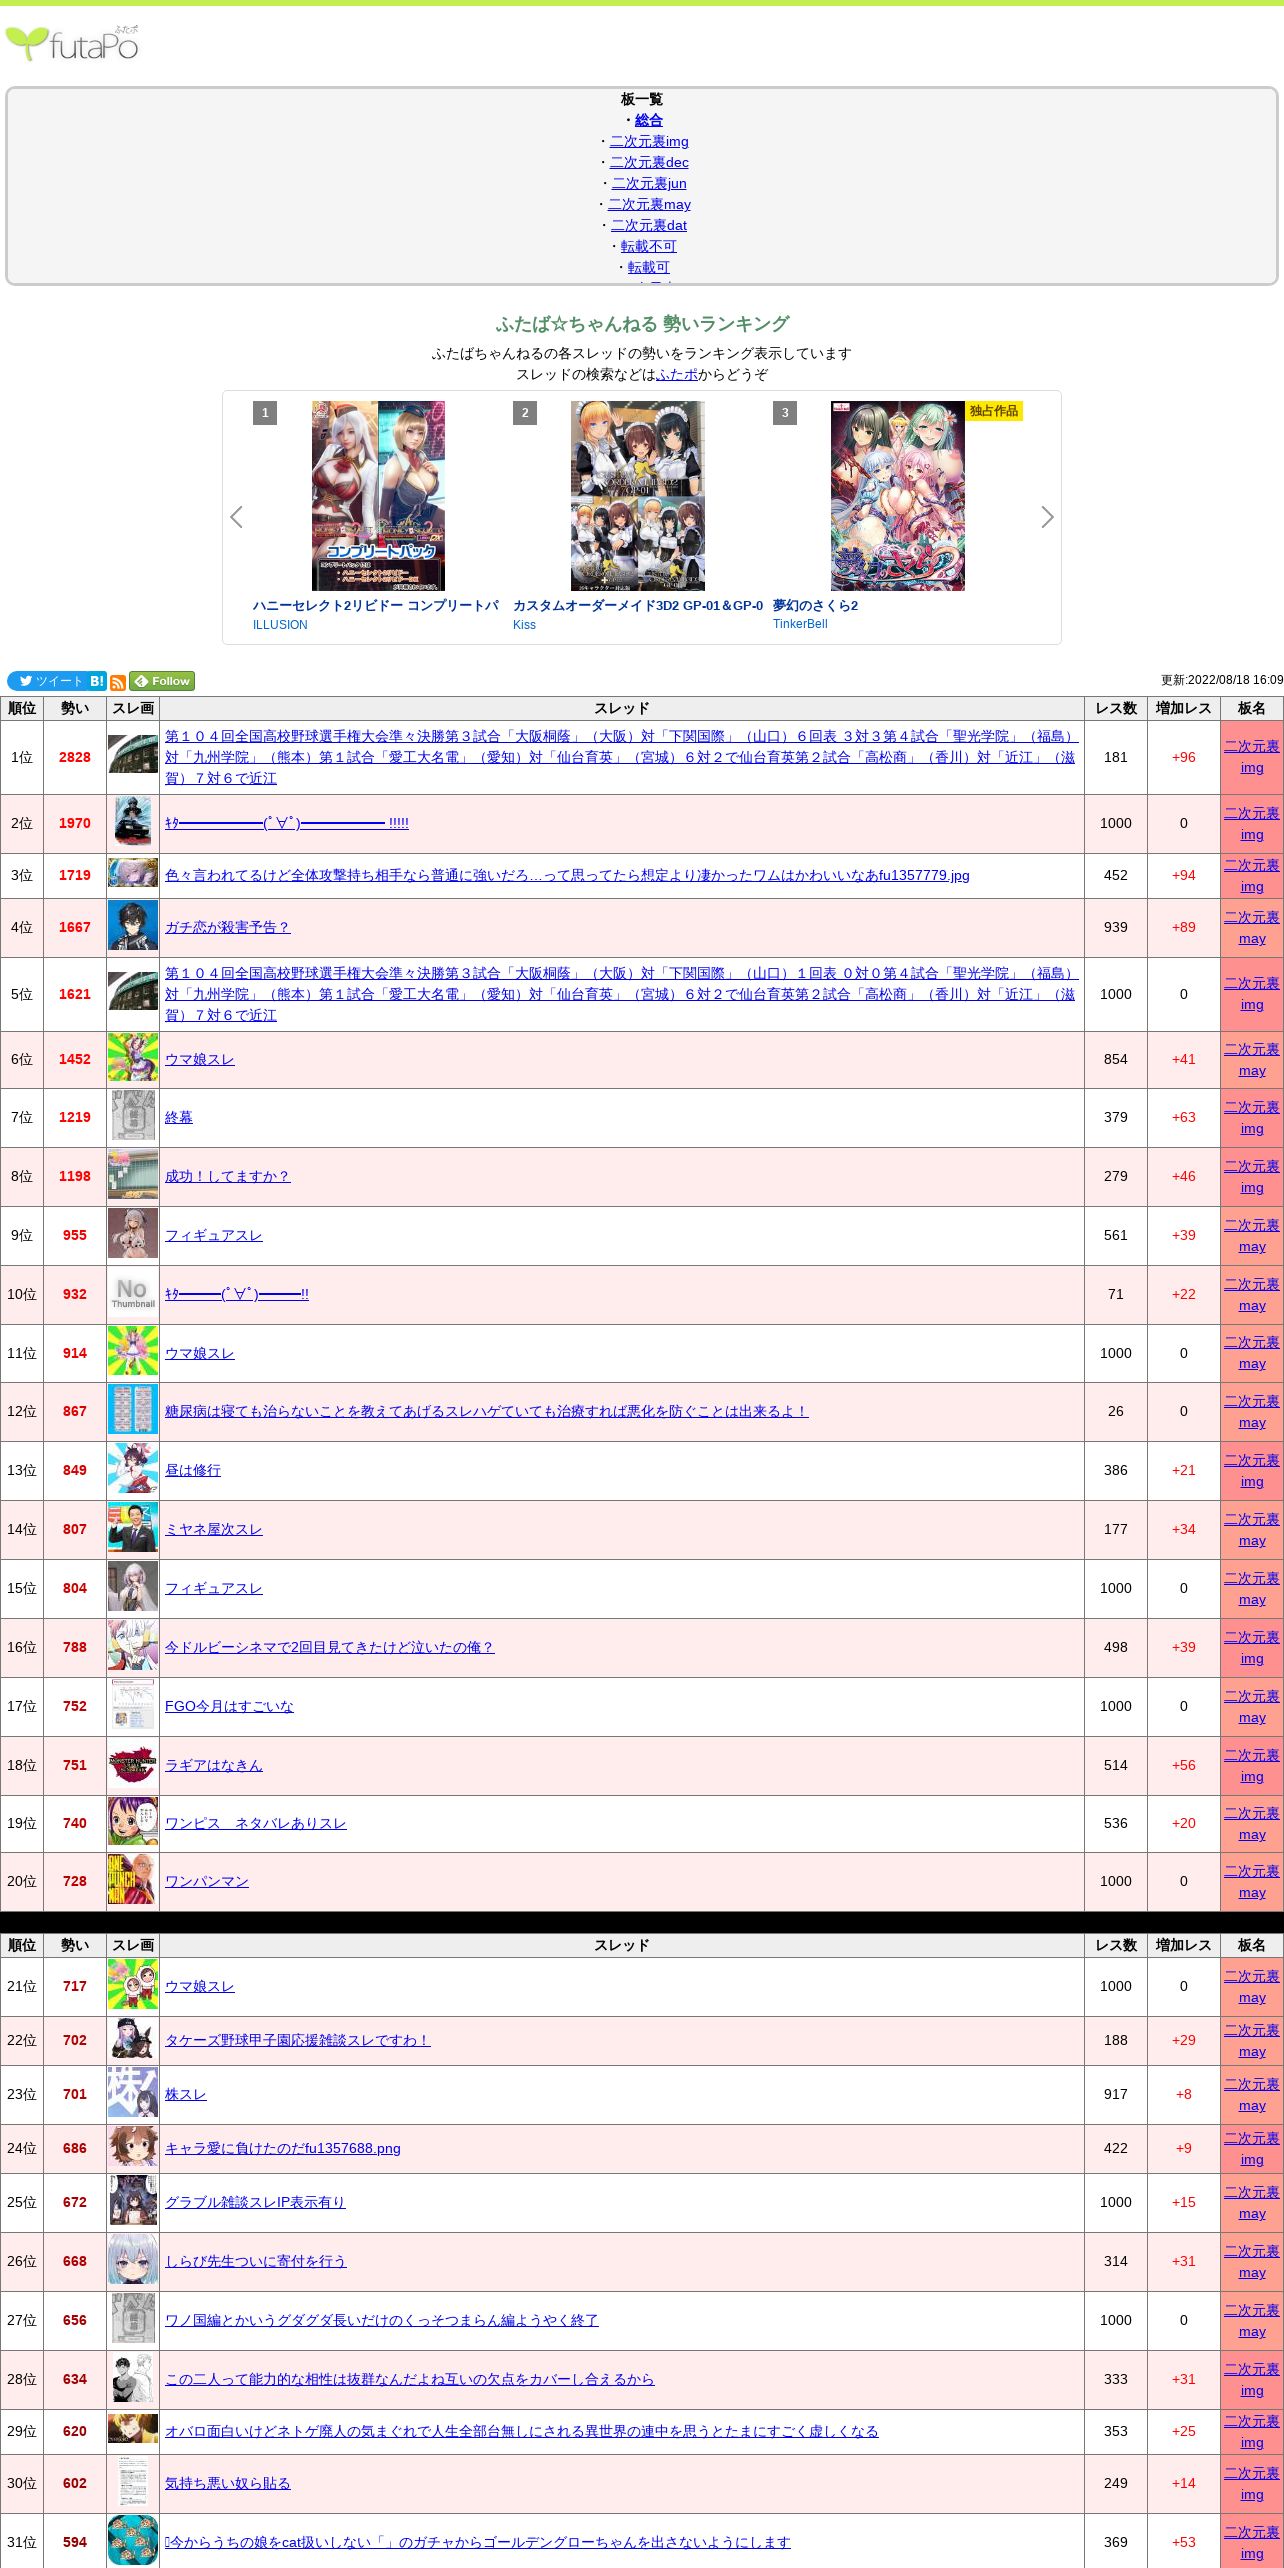Screen dimensions: 1284x2568
Task: Open rank 3 thread thumbnail
Action: pos(133,874)
